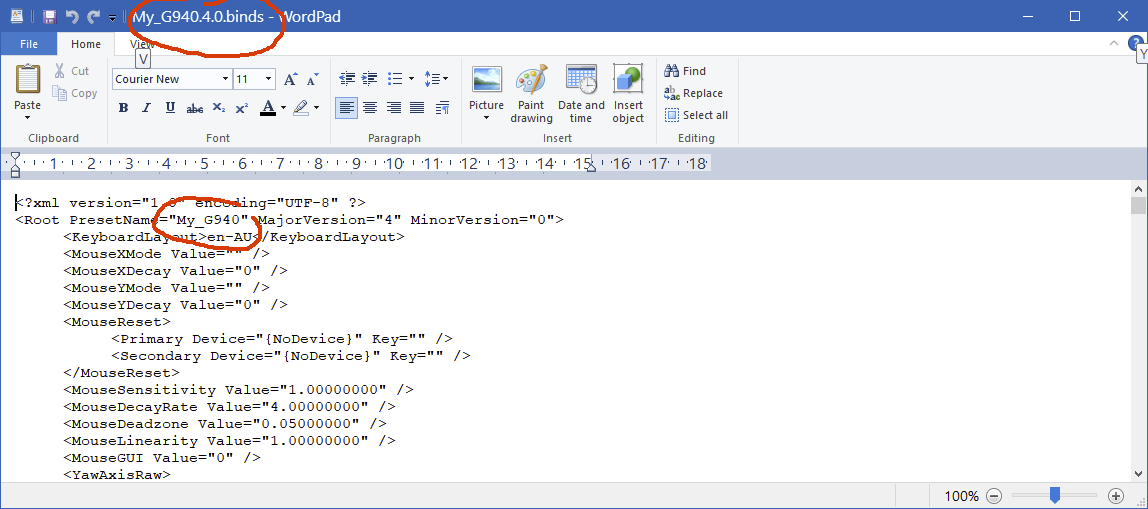Click the 100% zoom level text

tap(961, 496)
